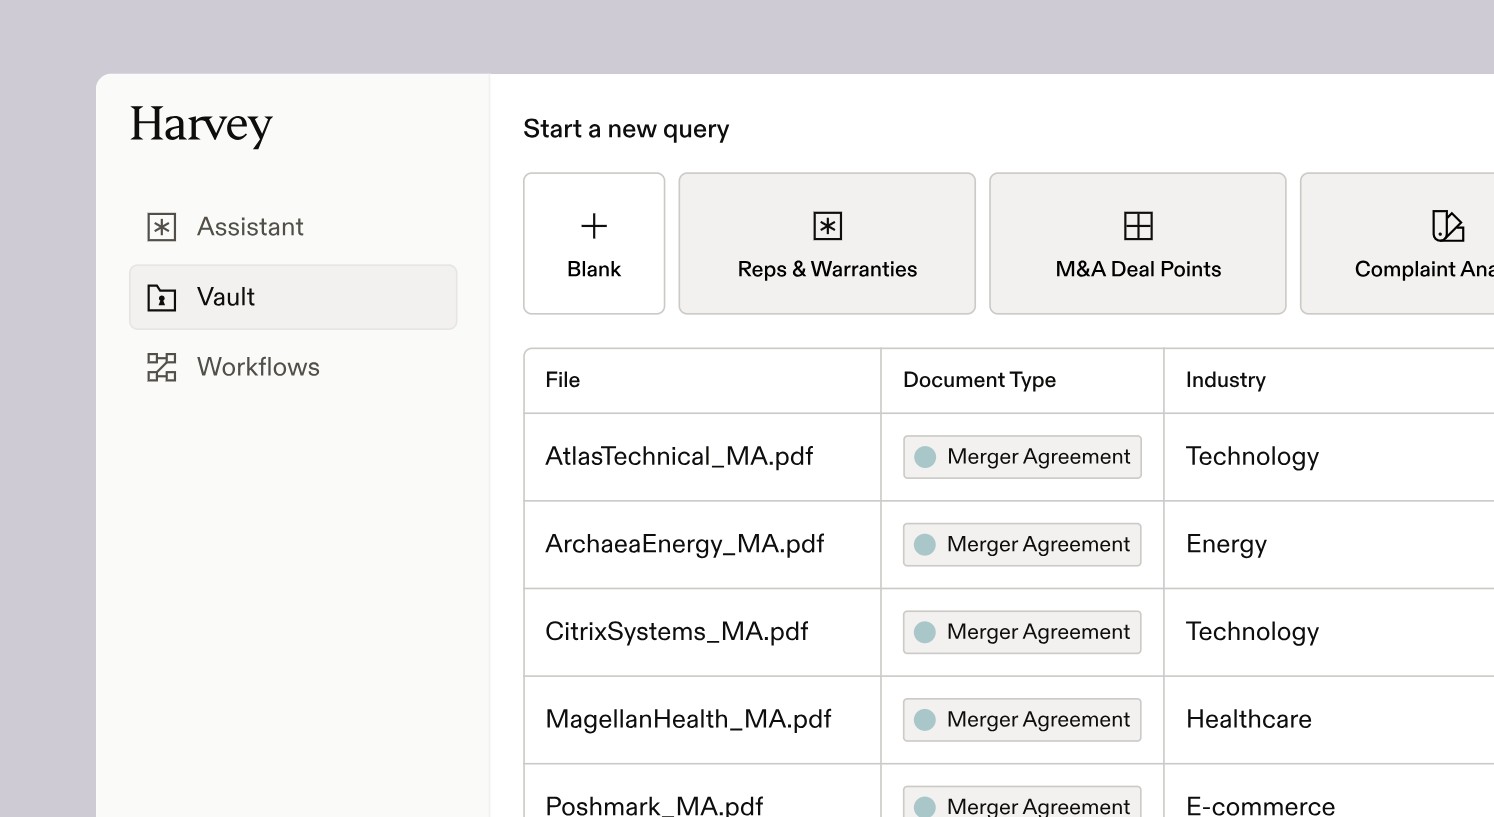Click the Healthcare industry cell

coord(1248,720)
